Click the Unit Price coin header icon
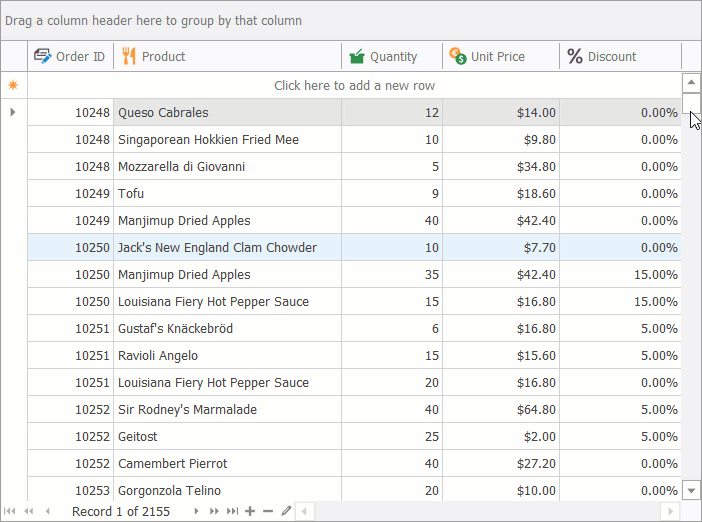The width and height of the screenshot is (702, 522). click(x=457, y=56)
